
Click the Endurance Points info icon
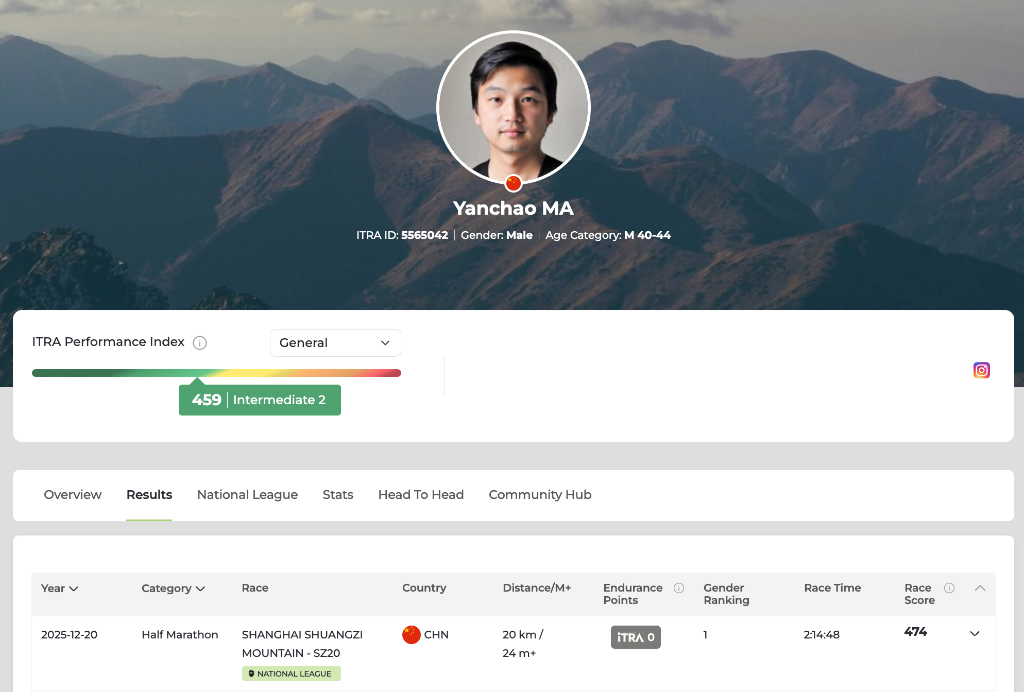679,588
